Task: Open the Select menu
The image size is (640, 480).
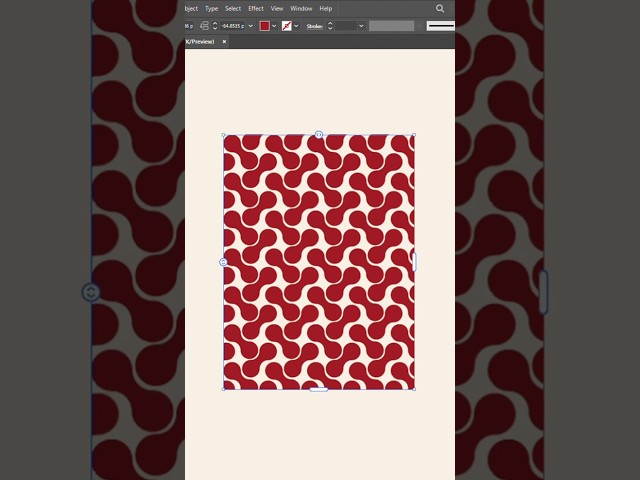Action: click(x=233, y=9)
